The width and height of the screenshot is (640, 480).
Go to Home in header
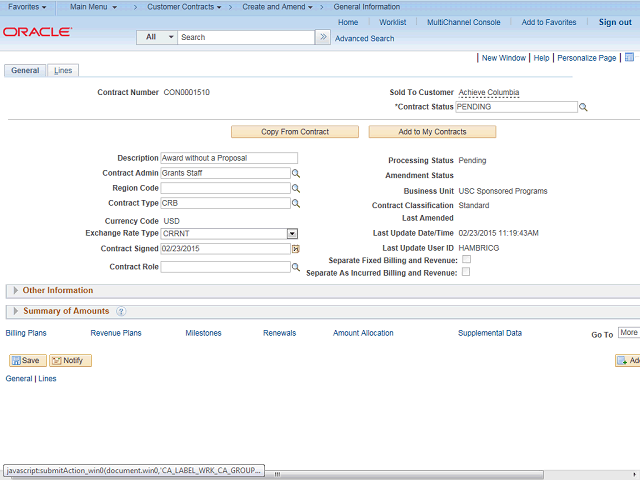click(348, 22)
